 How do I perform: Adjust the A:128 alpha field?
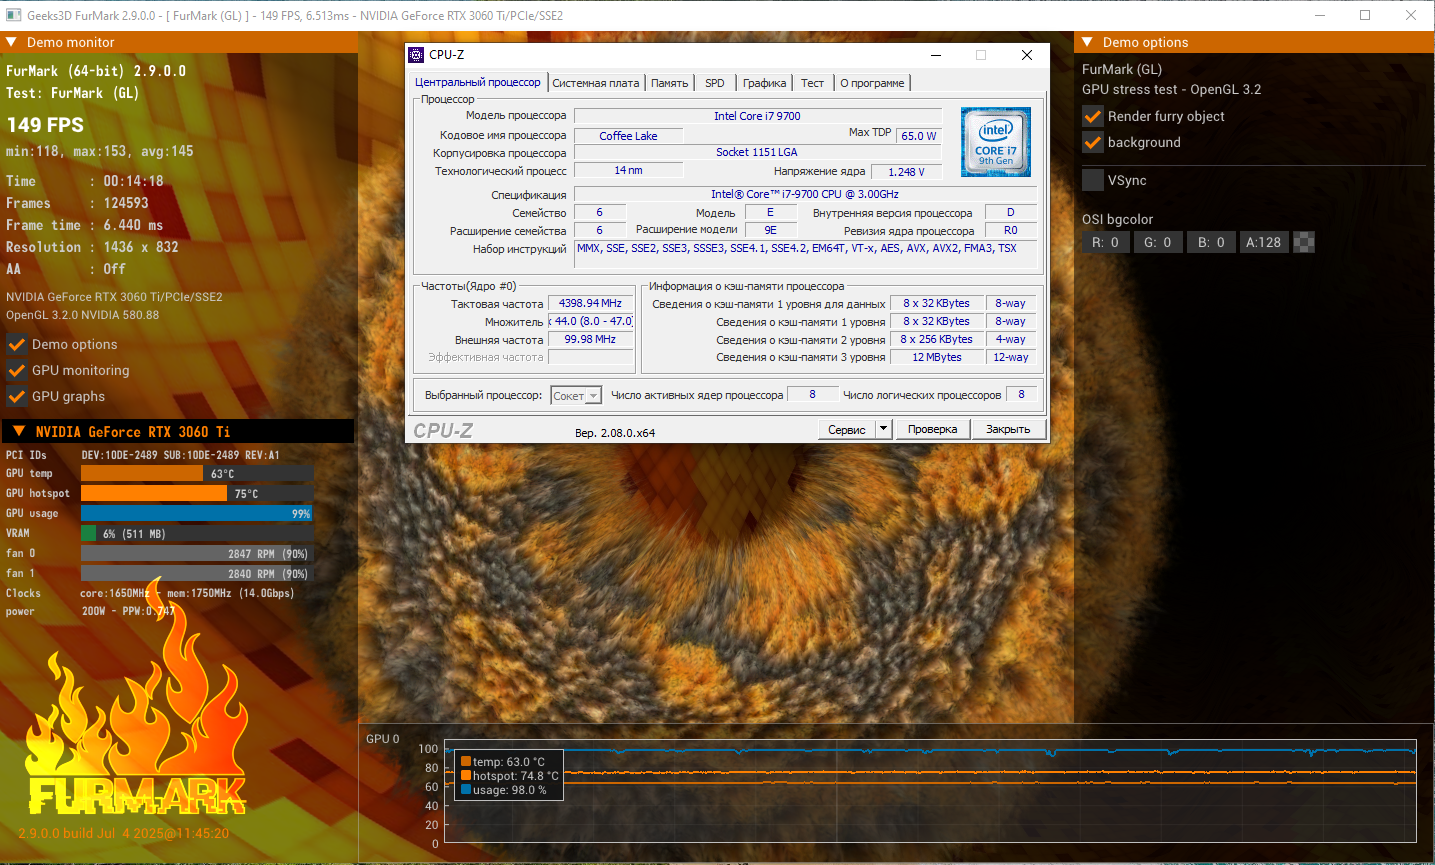[1264, 242]
